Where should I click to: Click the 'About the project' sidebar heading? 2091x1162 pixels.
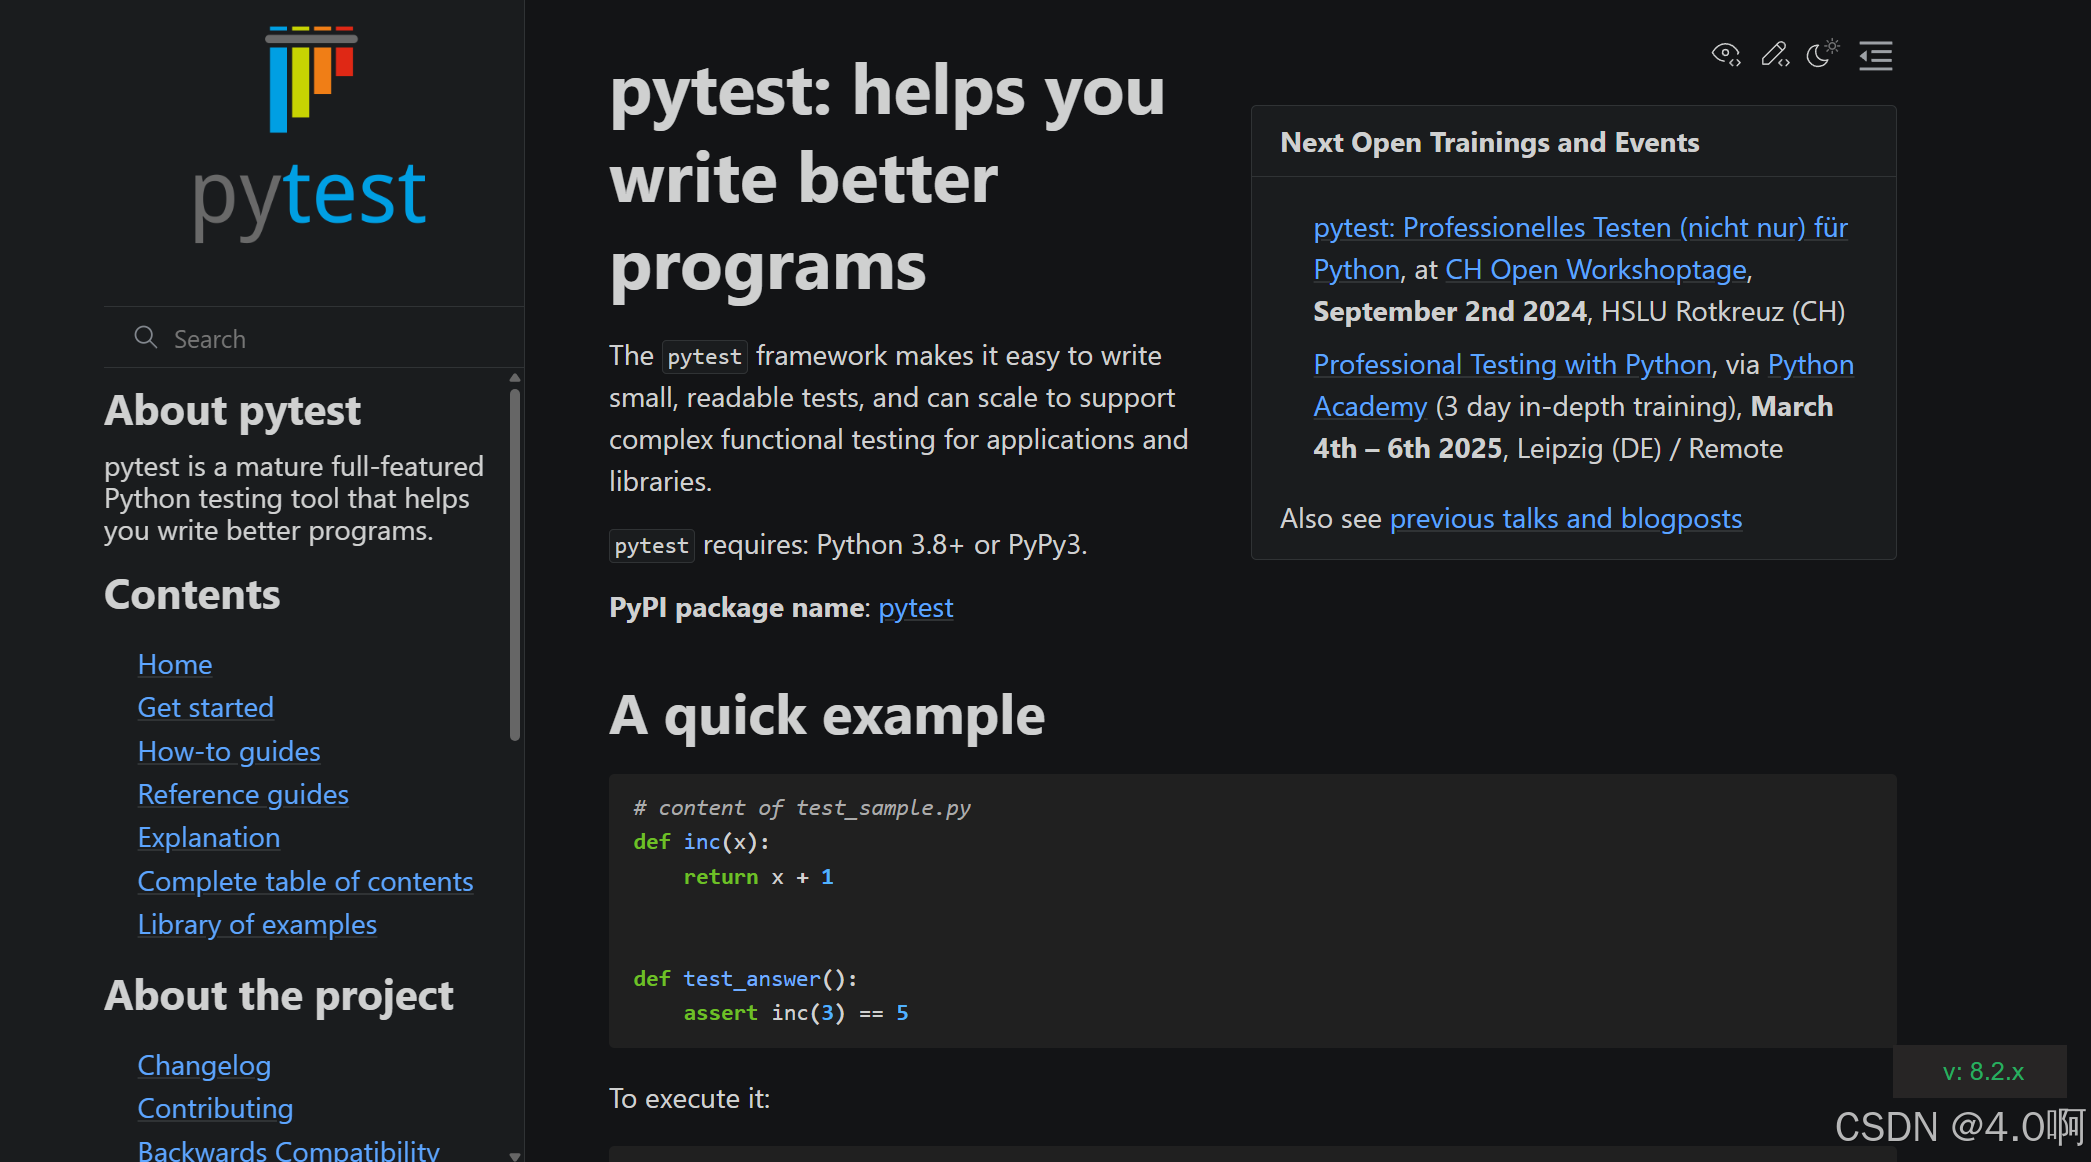coord(279,995)
